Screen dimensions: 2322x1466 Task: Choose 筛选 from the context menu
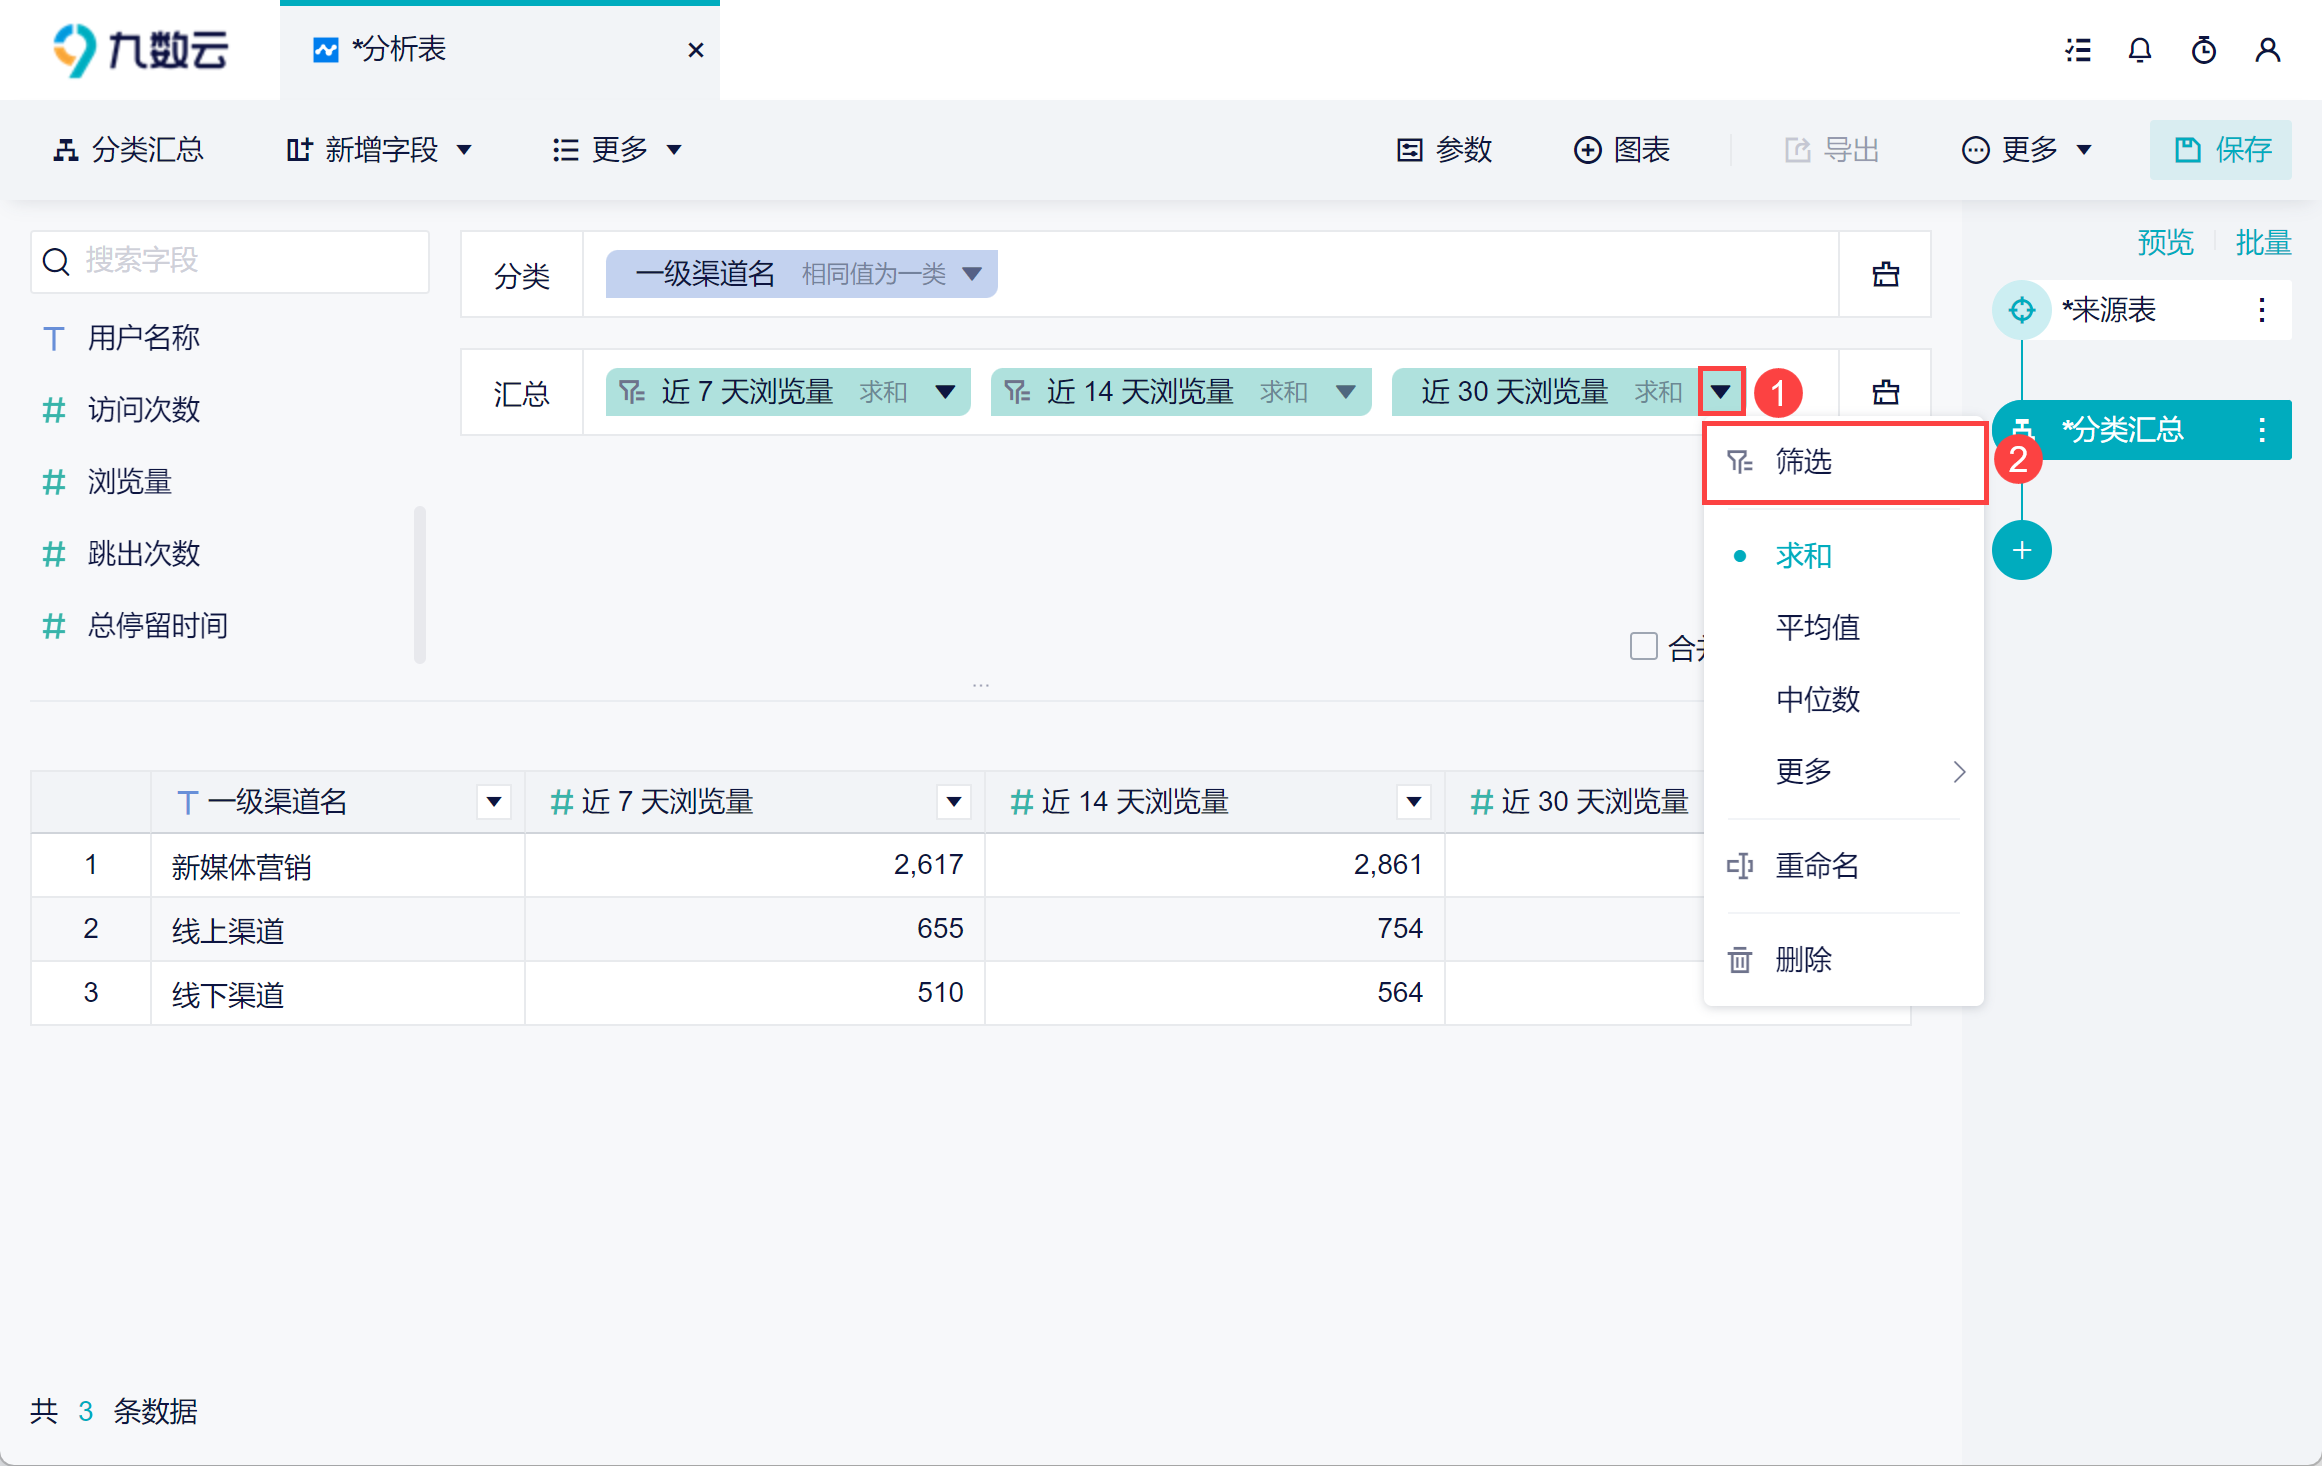pos(1803,462)
